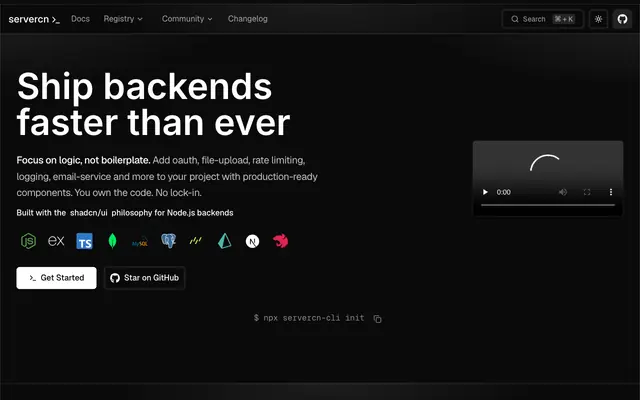Seek on the video progress bar
The width and height of the screenshot is (640, 400).
548,205
